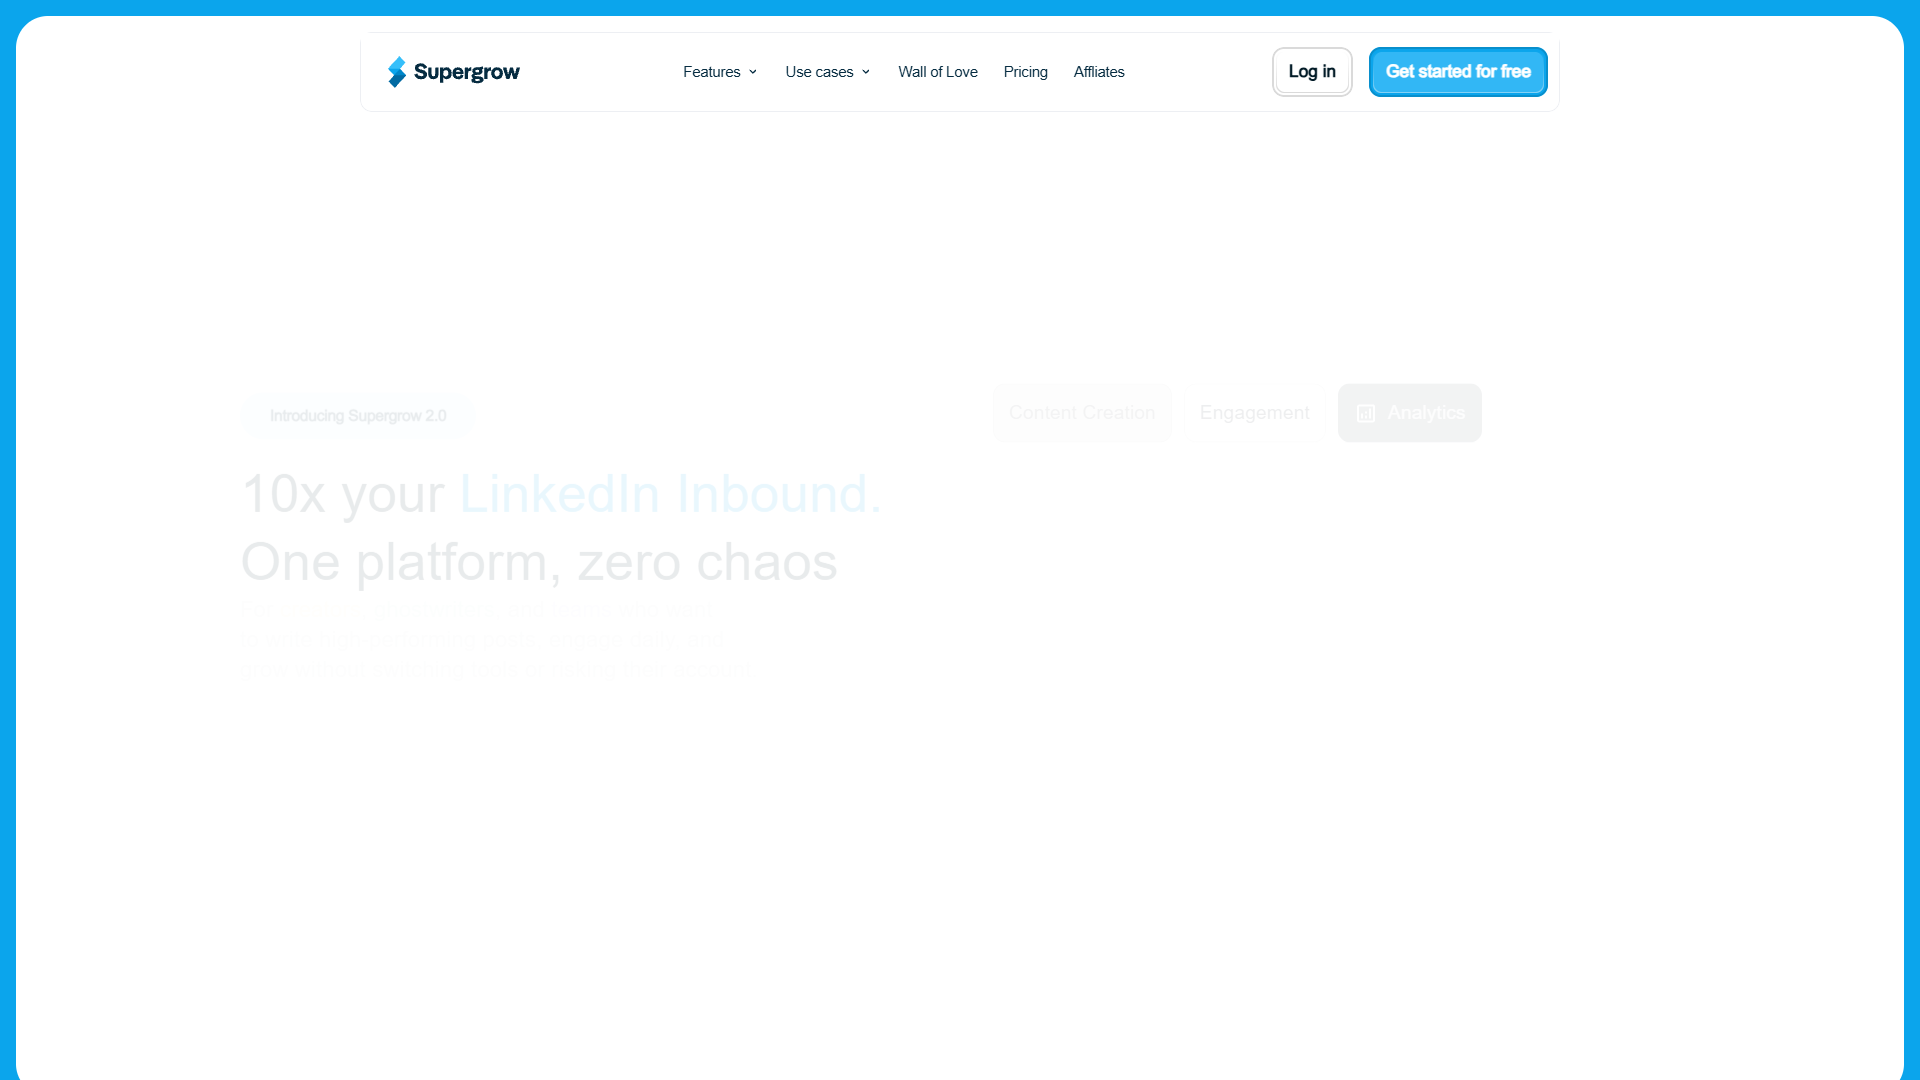Switch to the Content Creation tab
The image size is (1920, 1080).
coord(1082,413)
